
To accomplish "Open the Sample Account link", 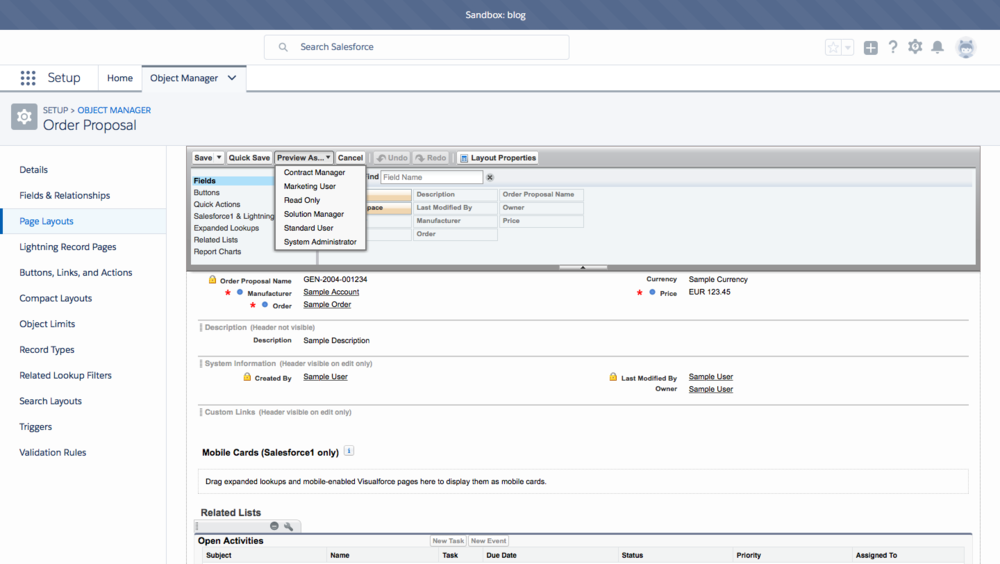I will [331, 292].
